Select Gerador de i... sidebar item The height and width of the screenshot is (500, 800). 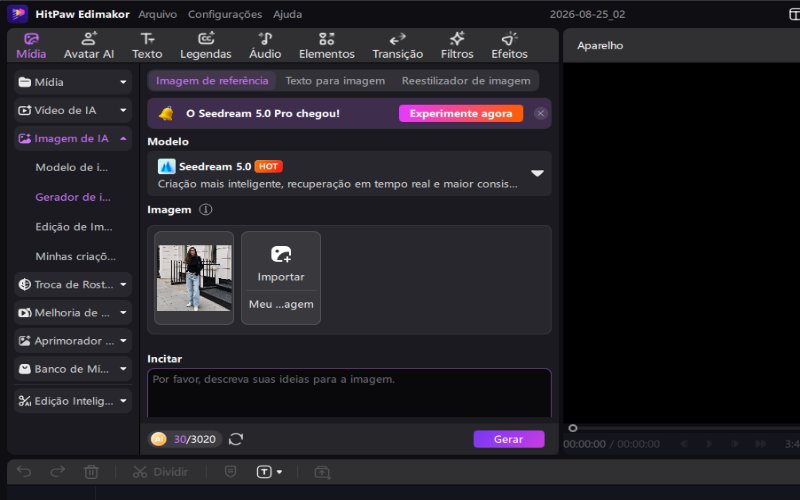tap(73, 197)
